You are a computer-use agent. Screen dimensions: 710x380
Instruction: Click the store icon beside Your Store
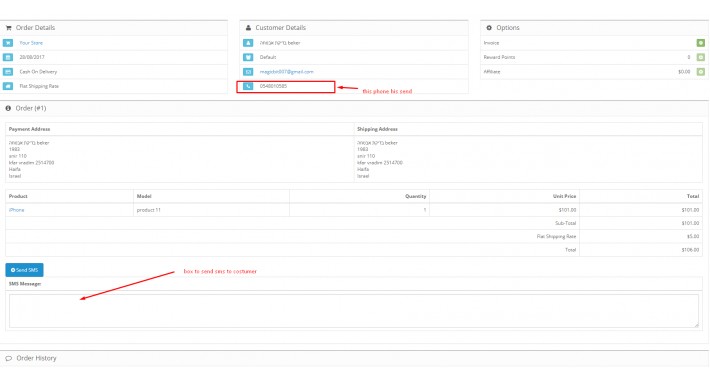pos(8,43)
